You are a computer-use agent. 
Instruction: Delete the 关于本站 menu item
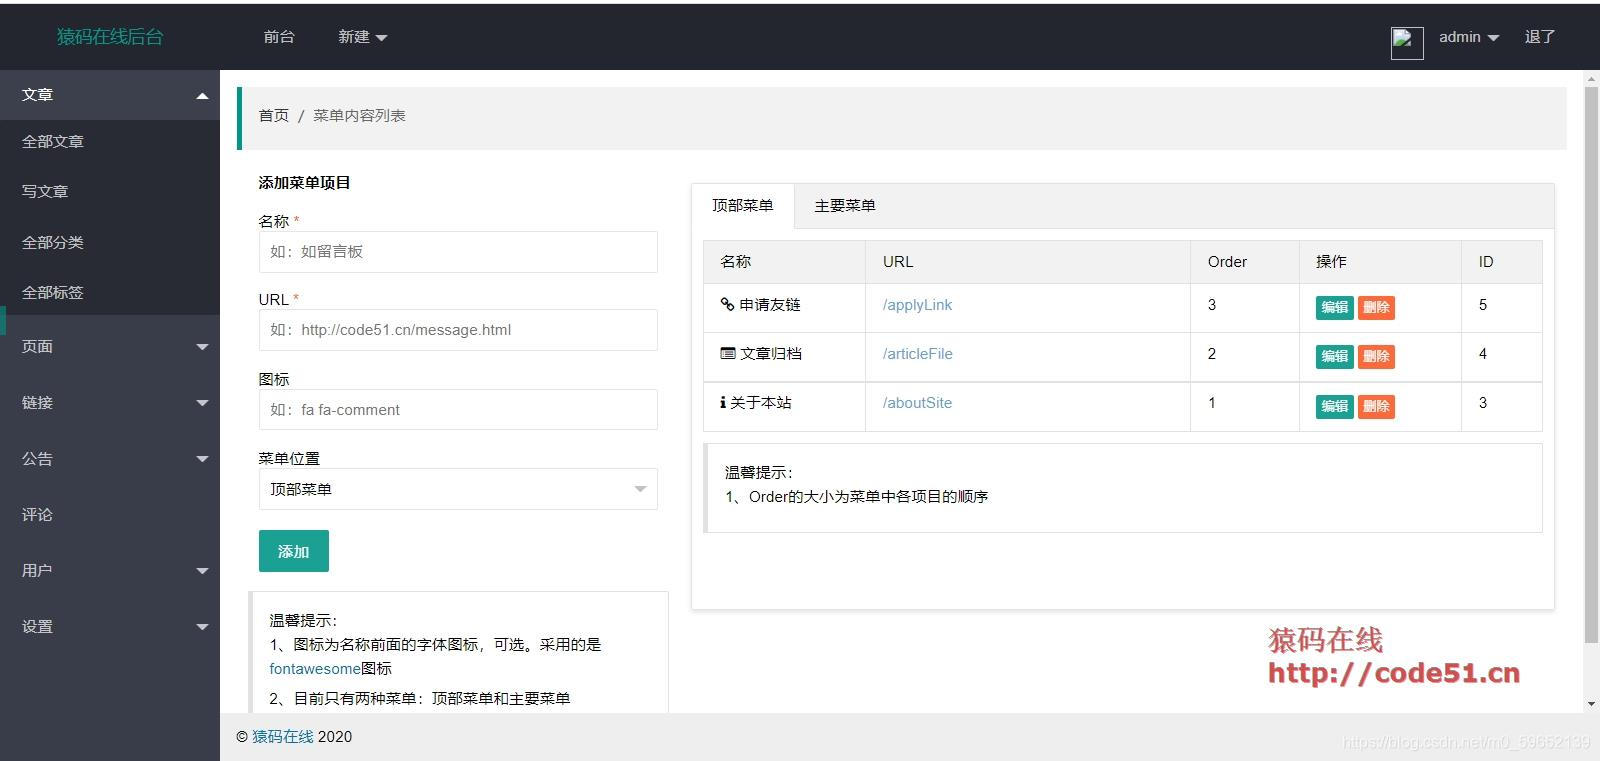point(1376,406)
